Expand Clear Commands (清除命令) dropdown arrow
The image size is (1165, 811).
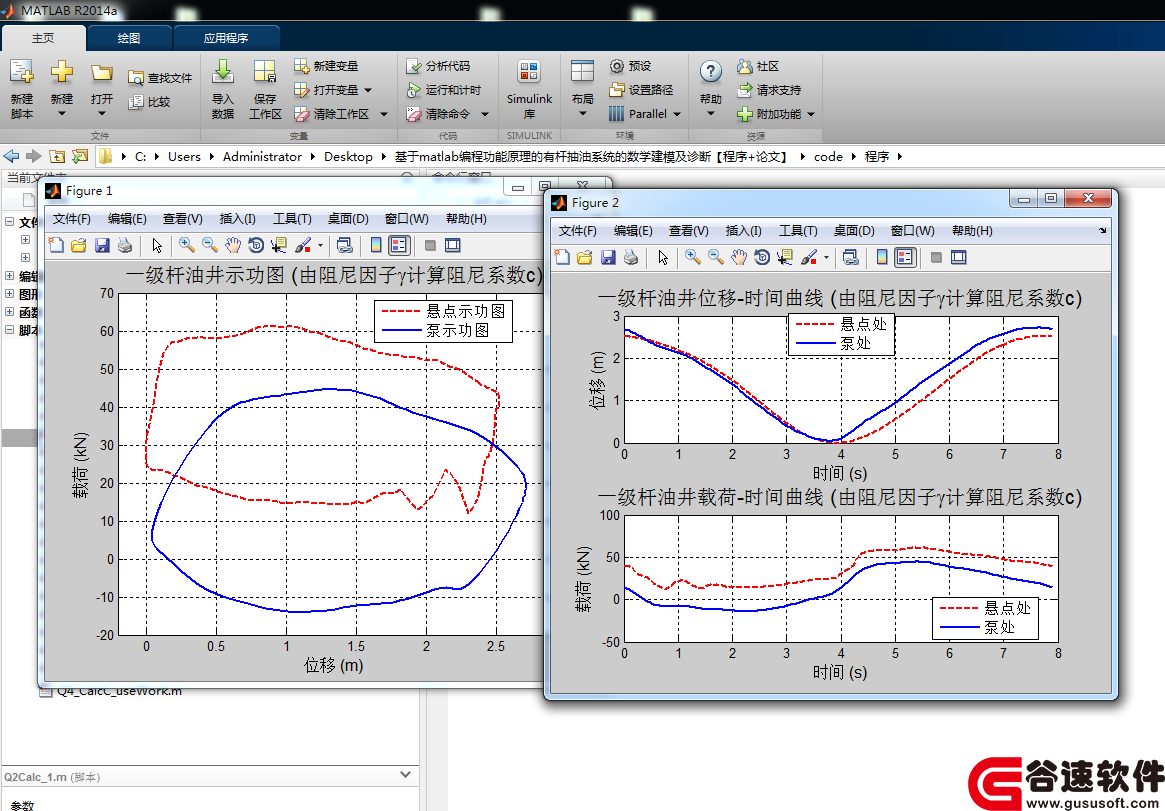[484, 114]
